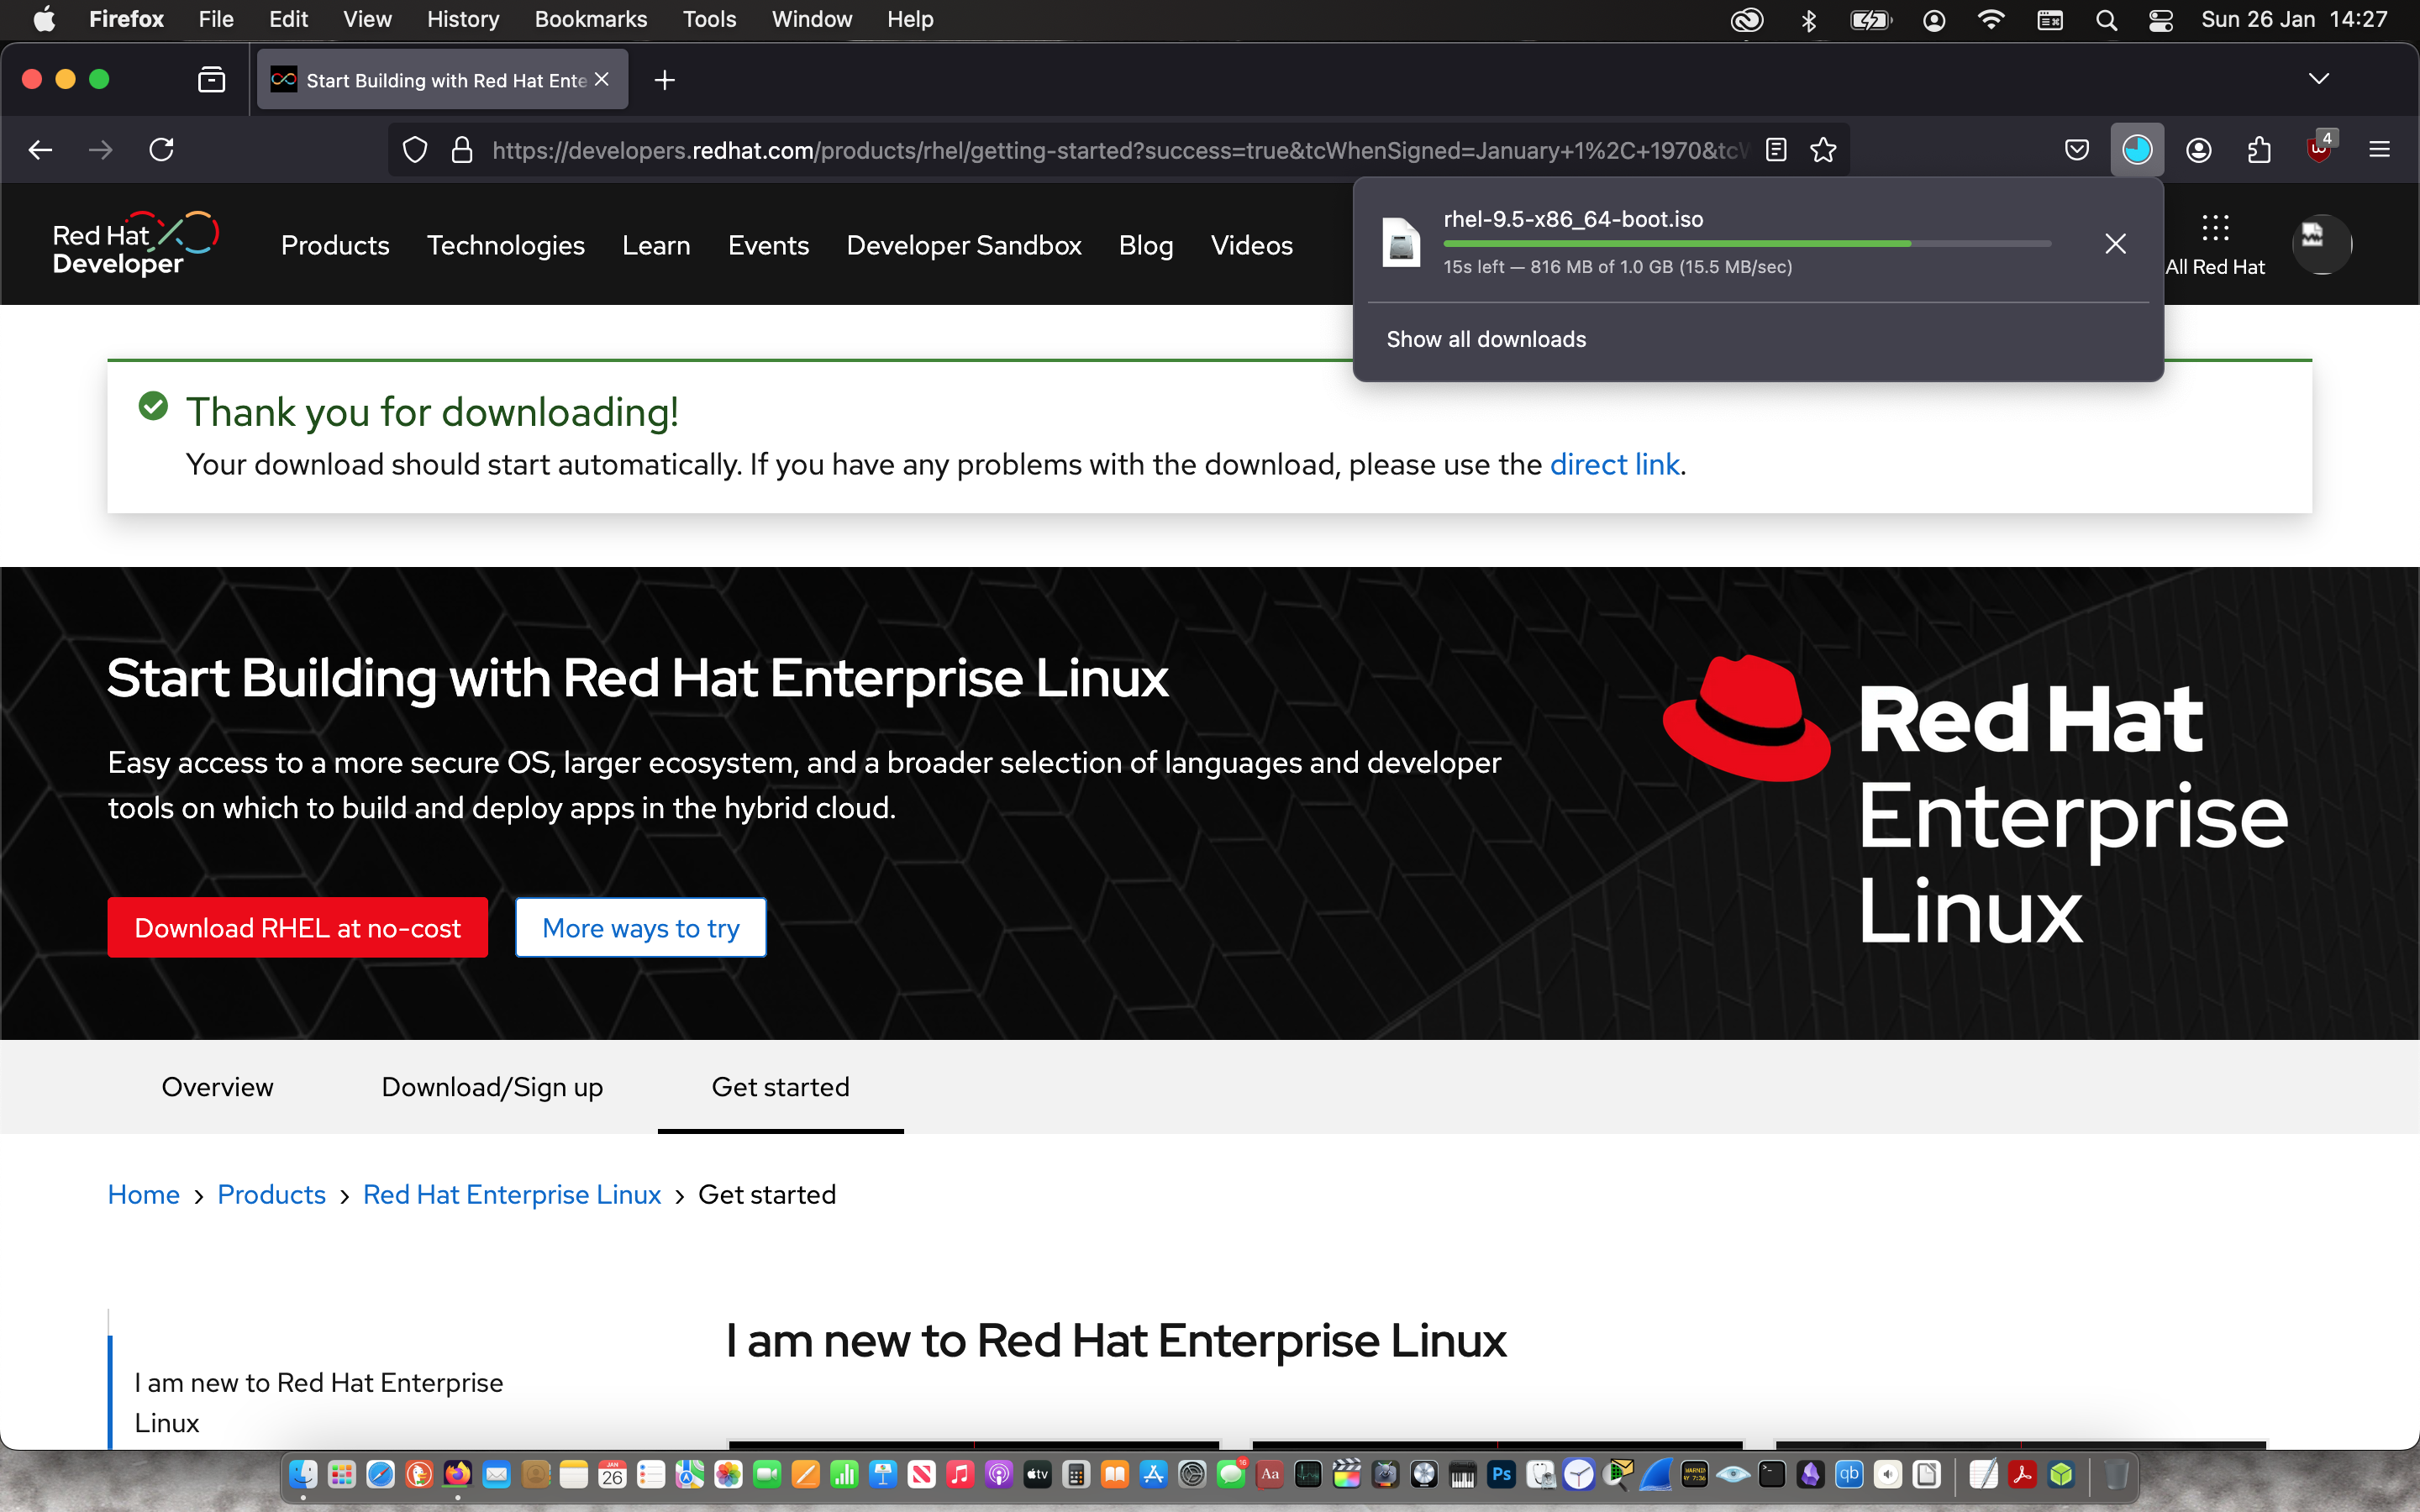
Task: Click the Download RHEL at no-cost button
Action: click(x=297, y=928)
